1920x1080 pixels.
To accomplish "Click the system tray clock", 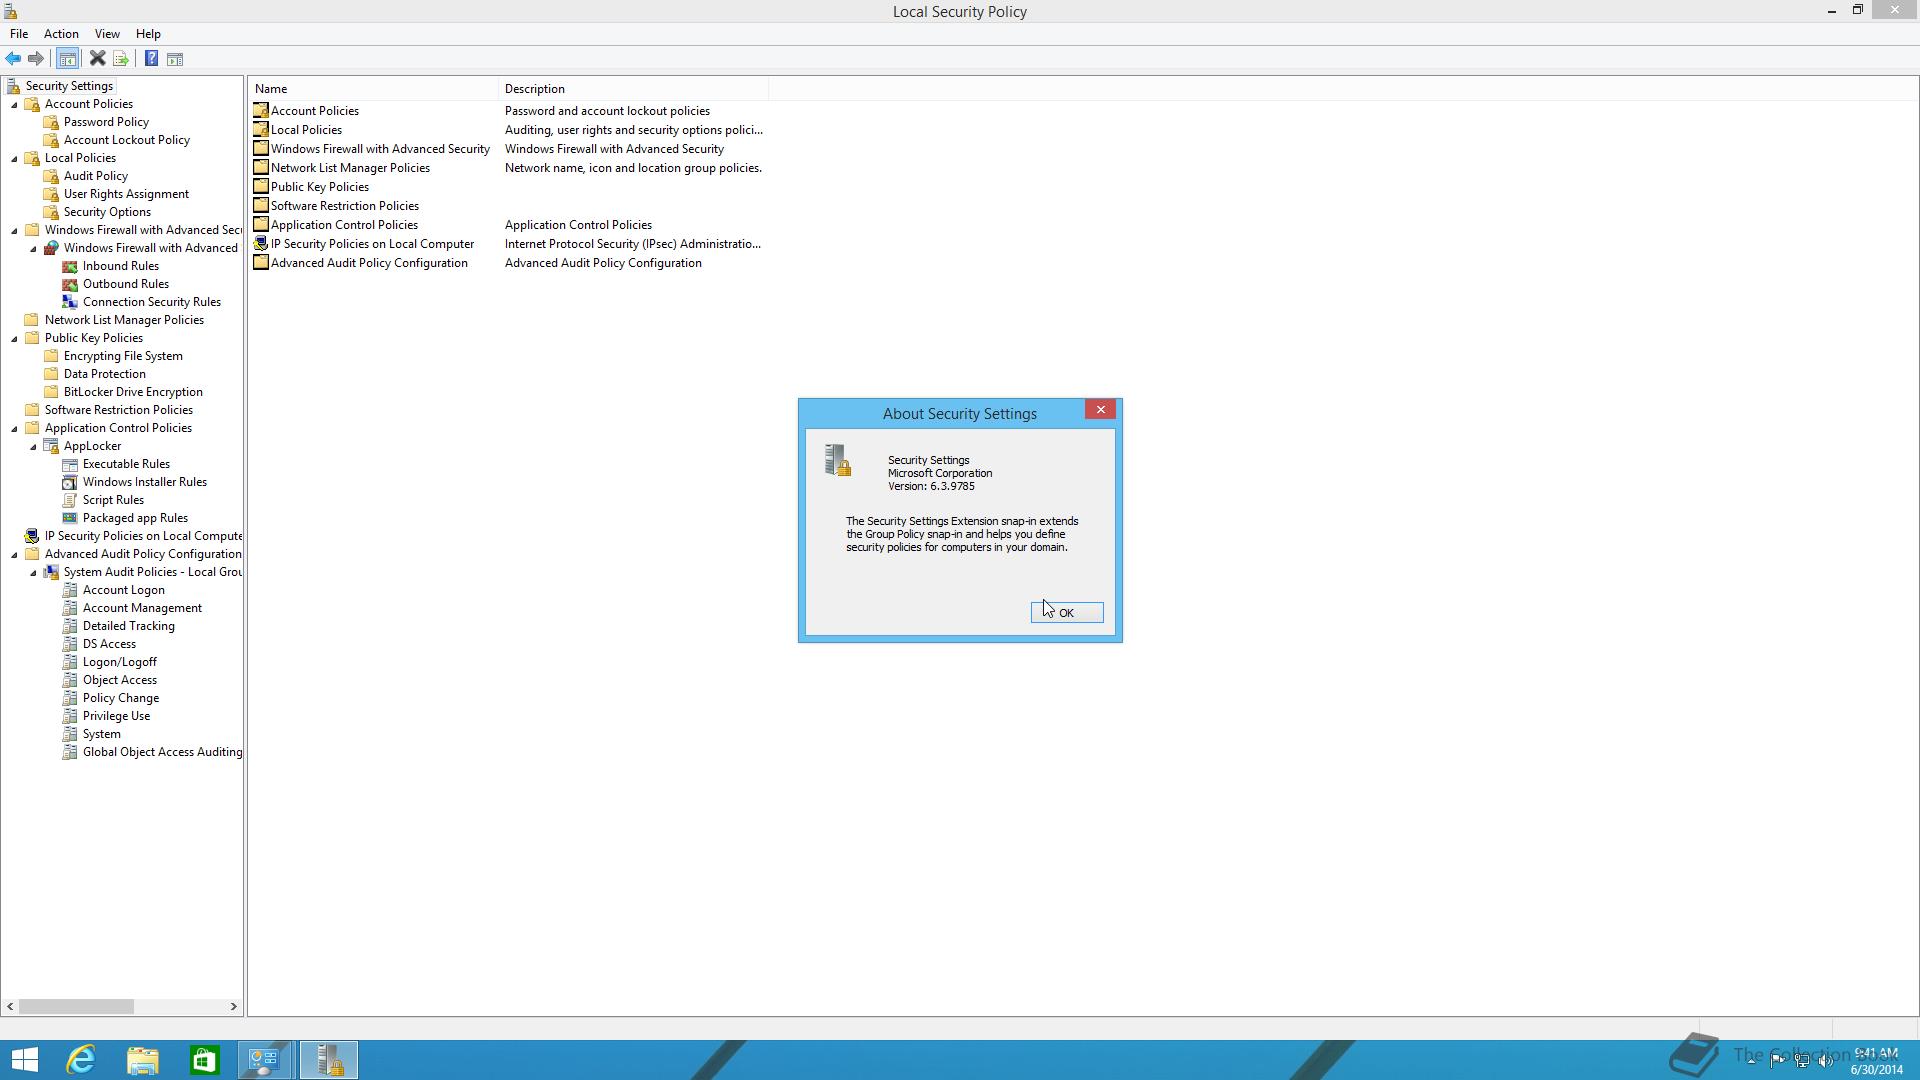I will (x=1876, y=1061).
